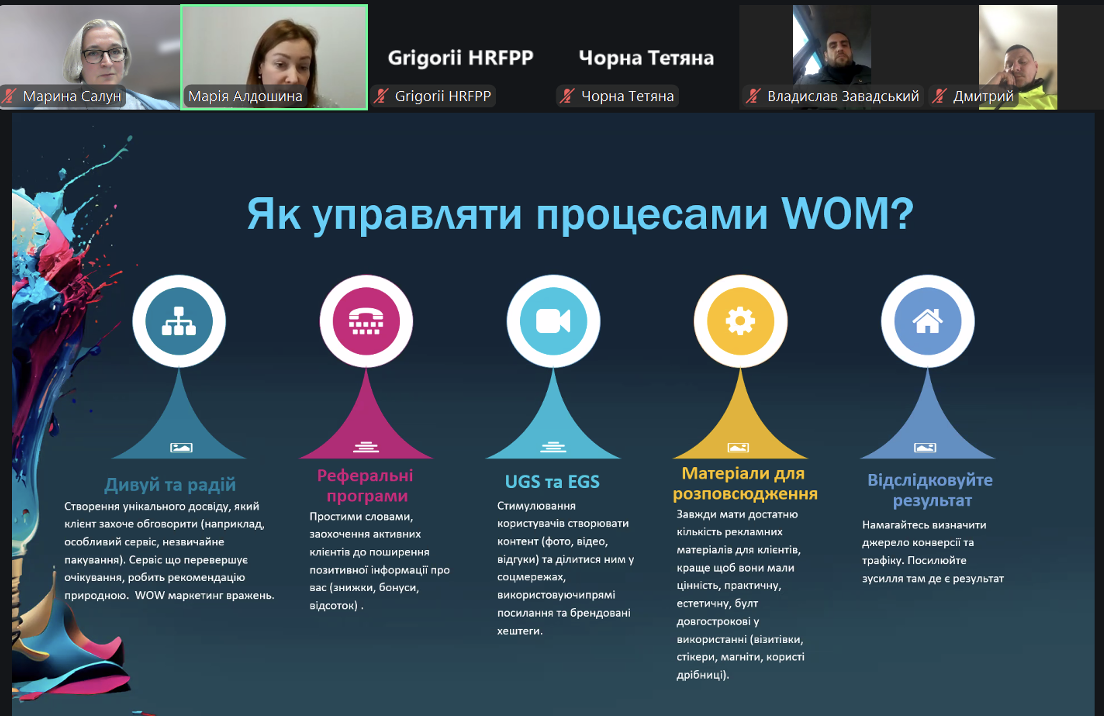Image resolution: width=1104 pixels, height=716 pixels.
Task: Click muted microphone icon next to Grigorii HRFPP
Action: coord(383,97)
